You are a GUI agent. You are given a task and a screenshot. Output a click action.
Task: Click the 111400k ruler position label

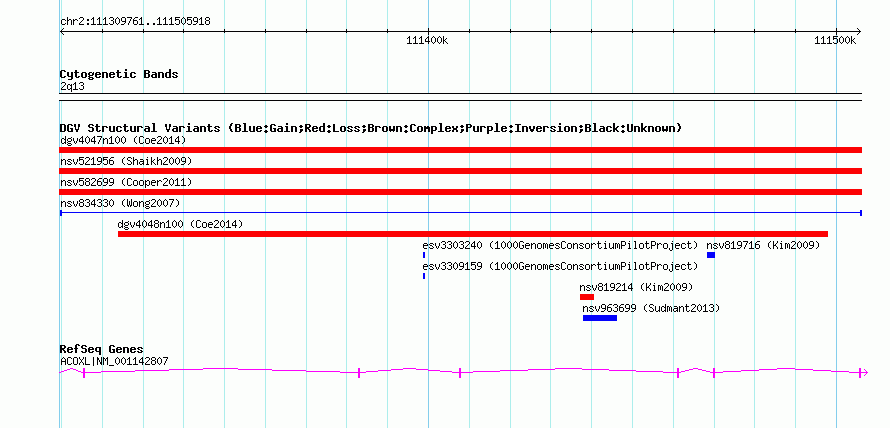point(427,40)
